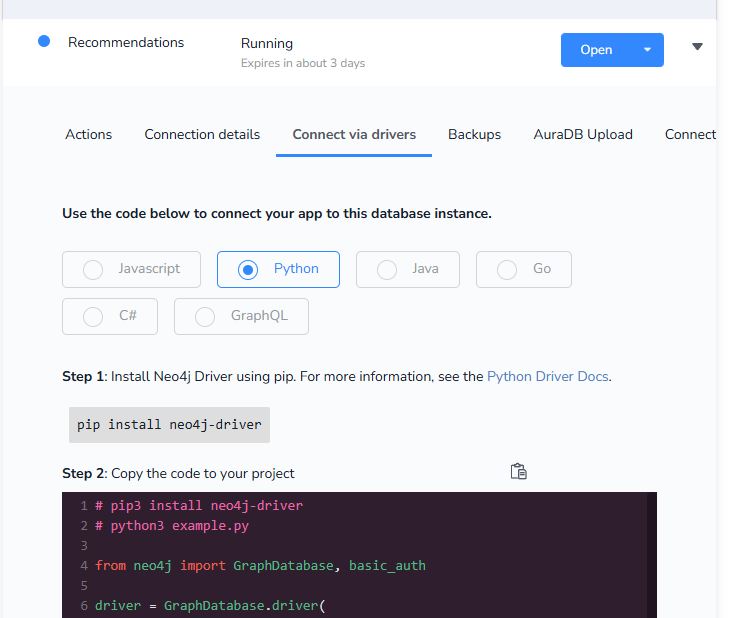Open the Recommendations database
The image size is (738, 618).
597,49
